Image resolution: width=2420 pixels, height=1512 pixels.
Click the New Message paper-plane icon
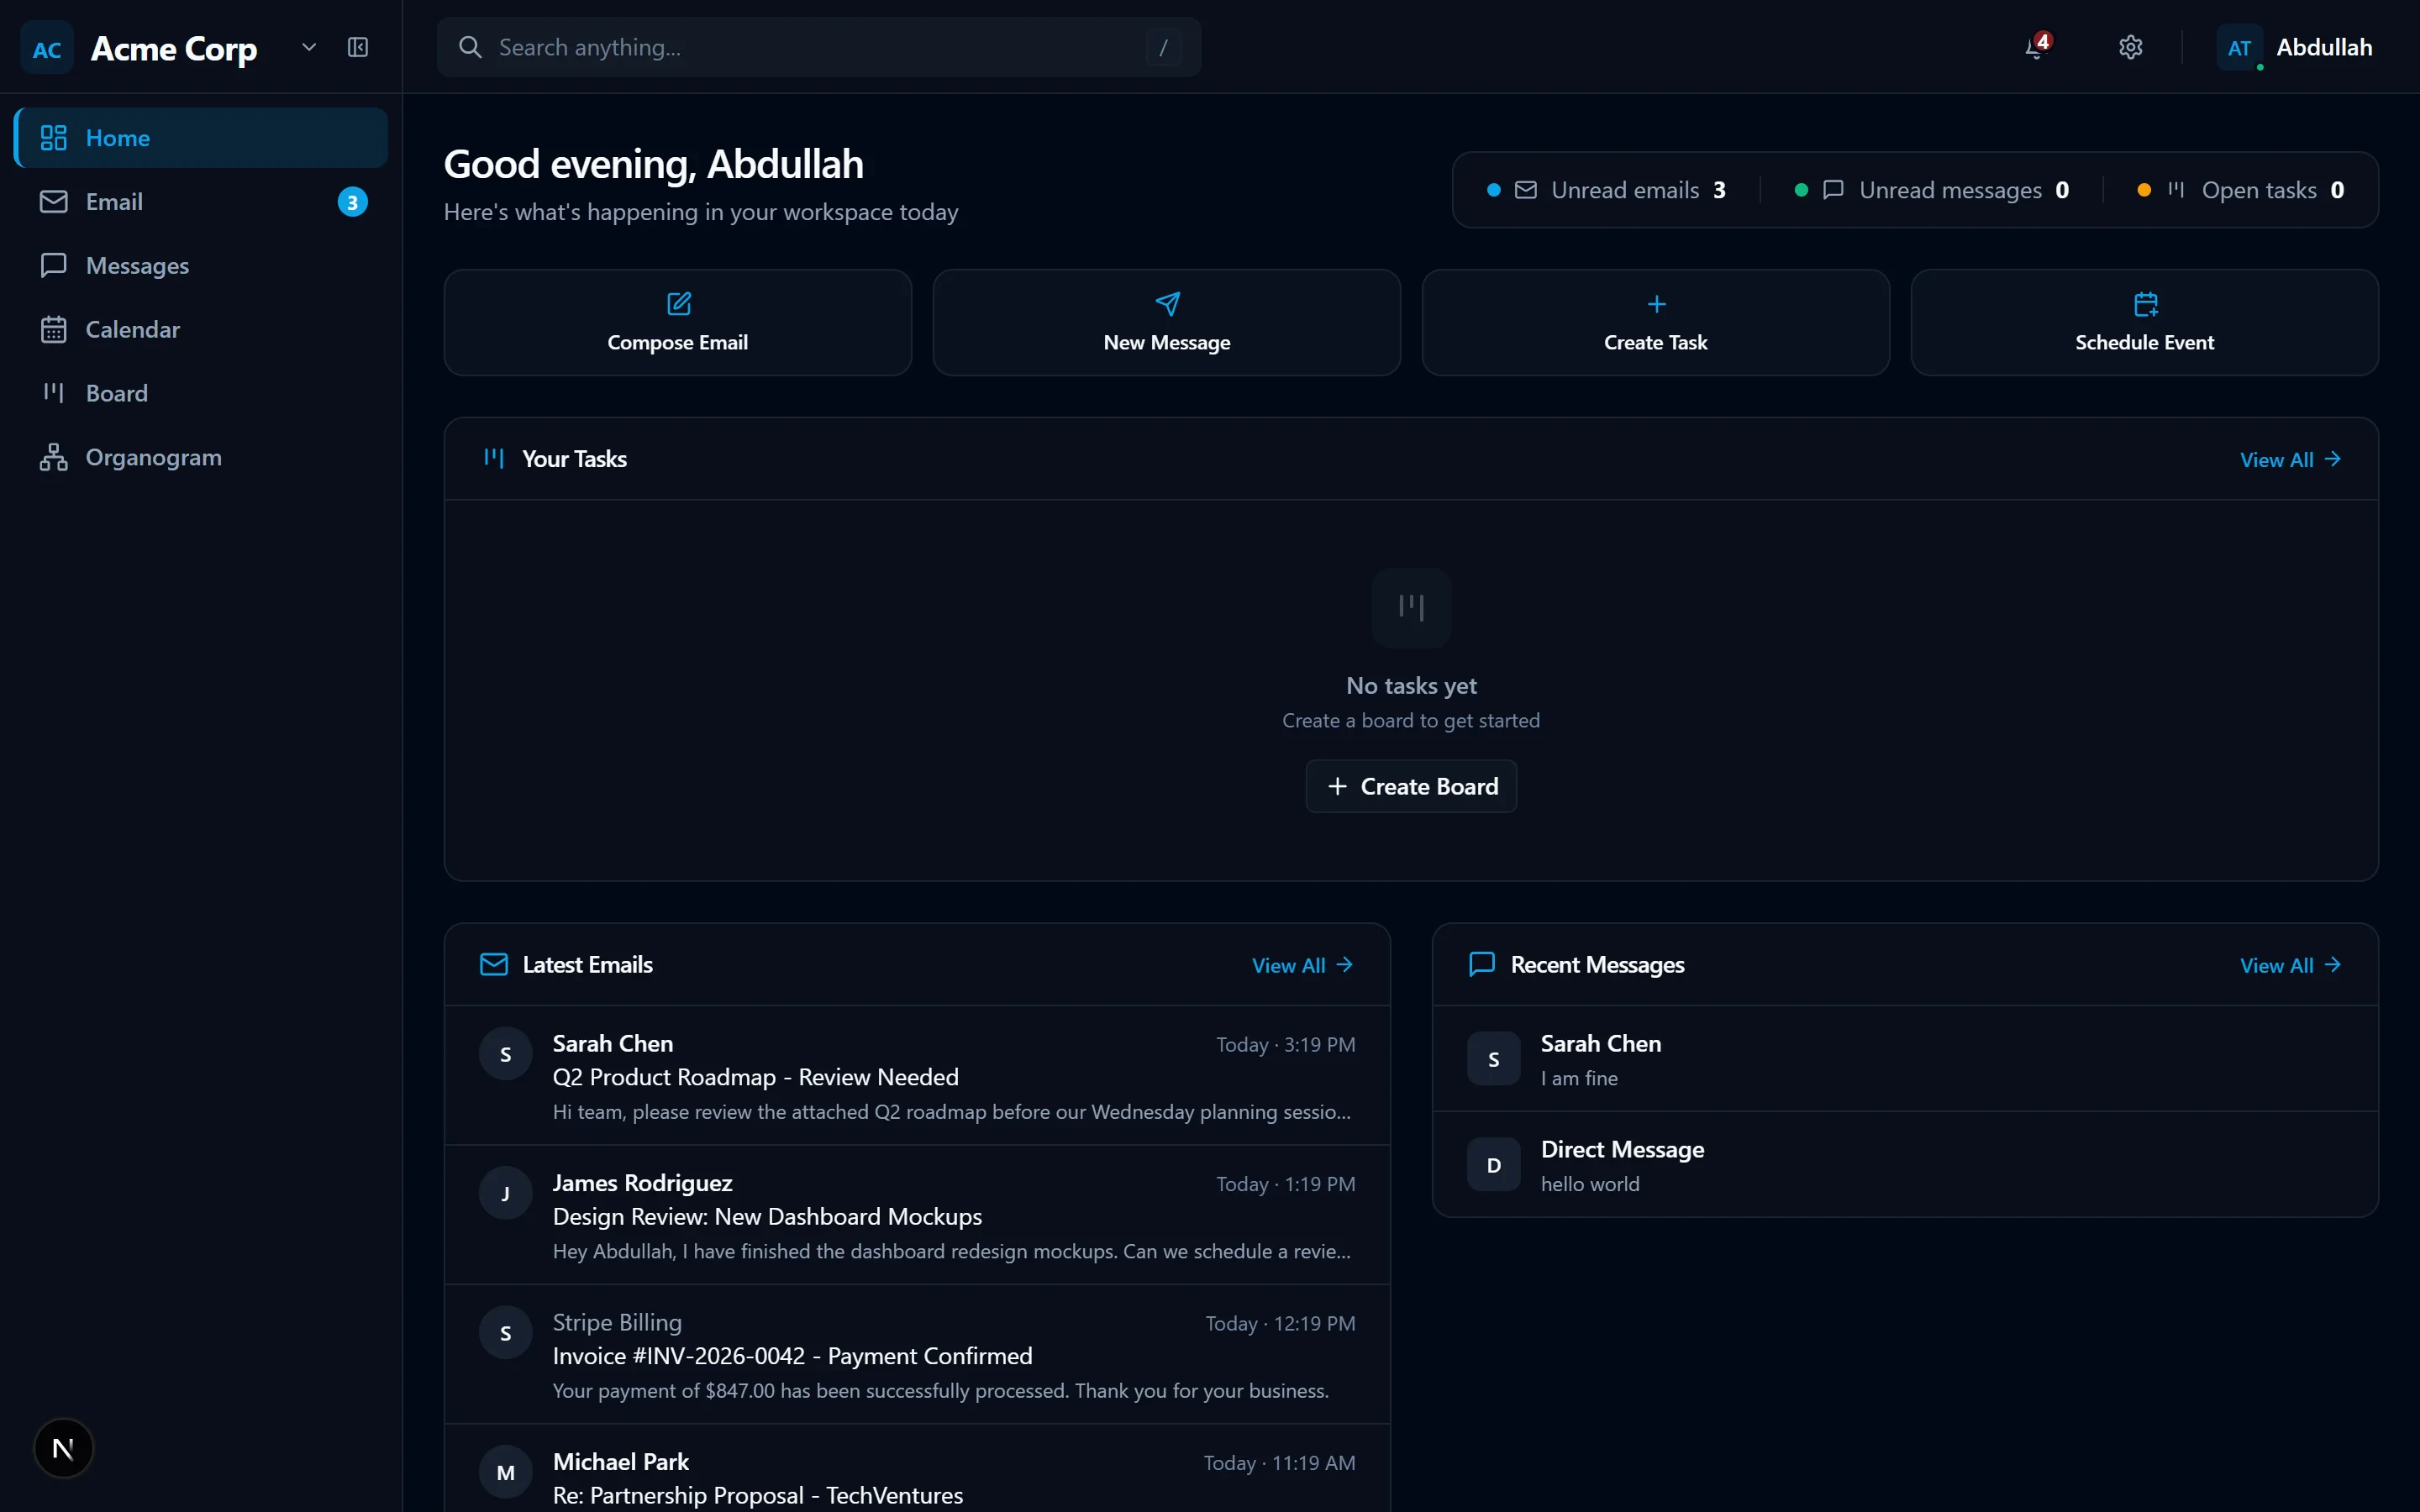point(1167,304)
